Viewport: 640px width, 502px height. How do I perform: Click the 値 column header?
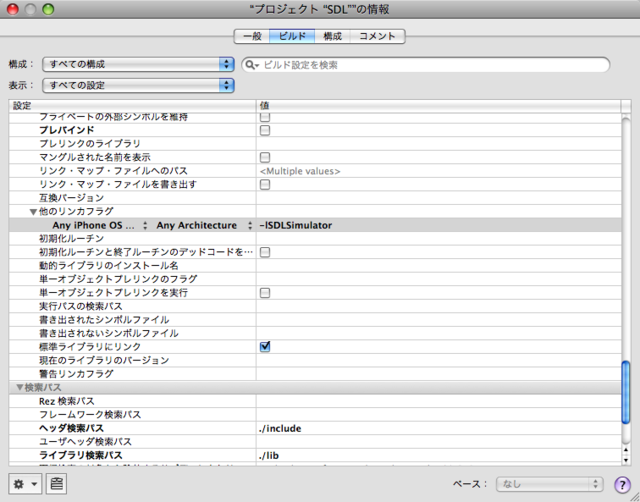[438, 106]
